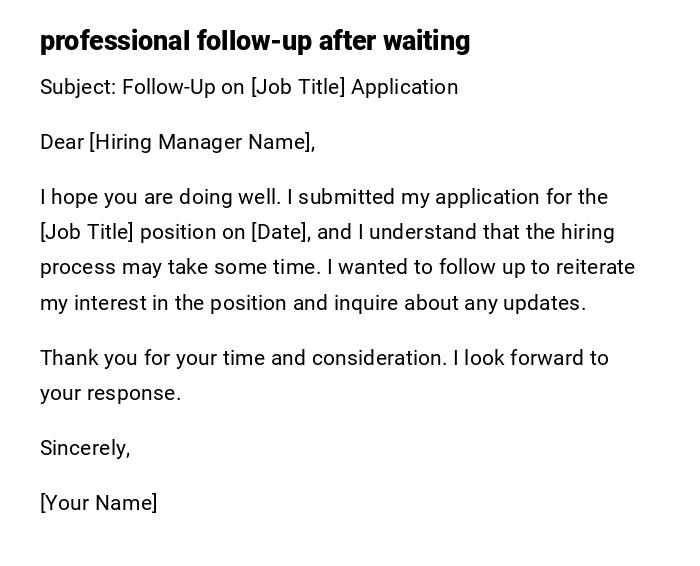This screenshot has height=566, width=700.
Task: Click the word "Subject:" at line start
Action: pyautogui.click(x=78, y=88)
